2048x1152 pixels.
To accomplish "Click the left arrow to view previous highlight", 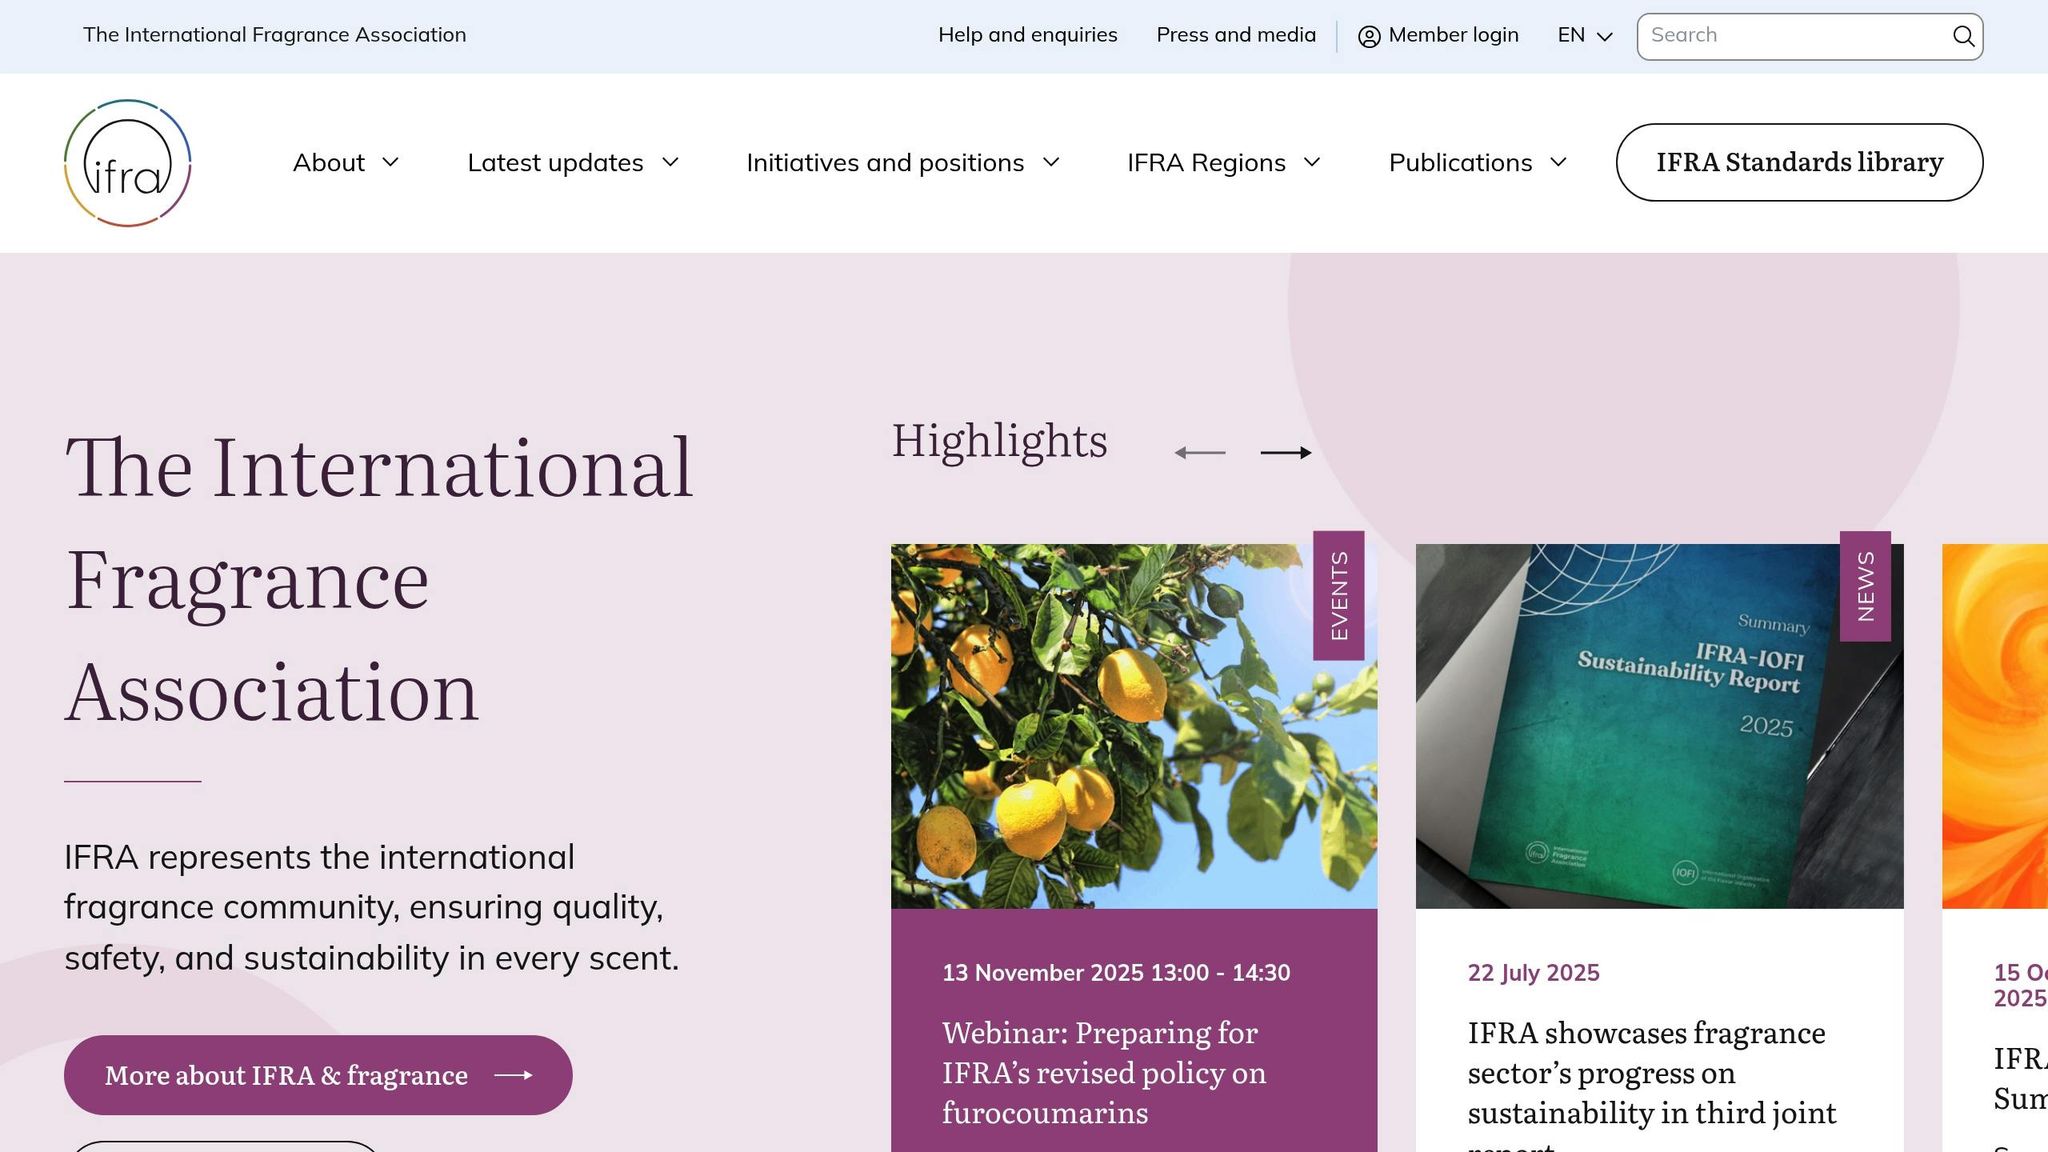I will pos(1200,452).
